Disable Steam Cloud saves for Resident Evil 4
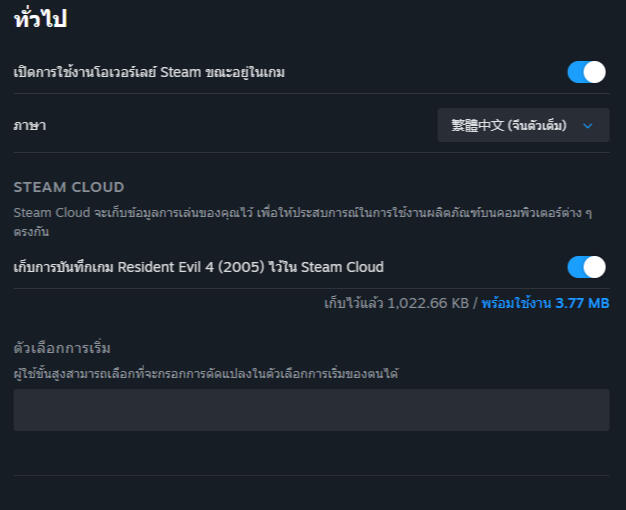This screenshot has height=510, width=626. pos(586,267)
